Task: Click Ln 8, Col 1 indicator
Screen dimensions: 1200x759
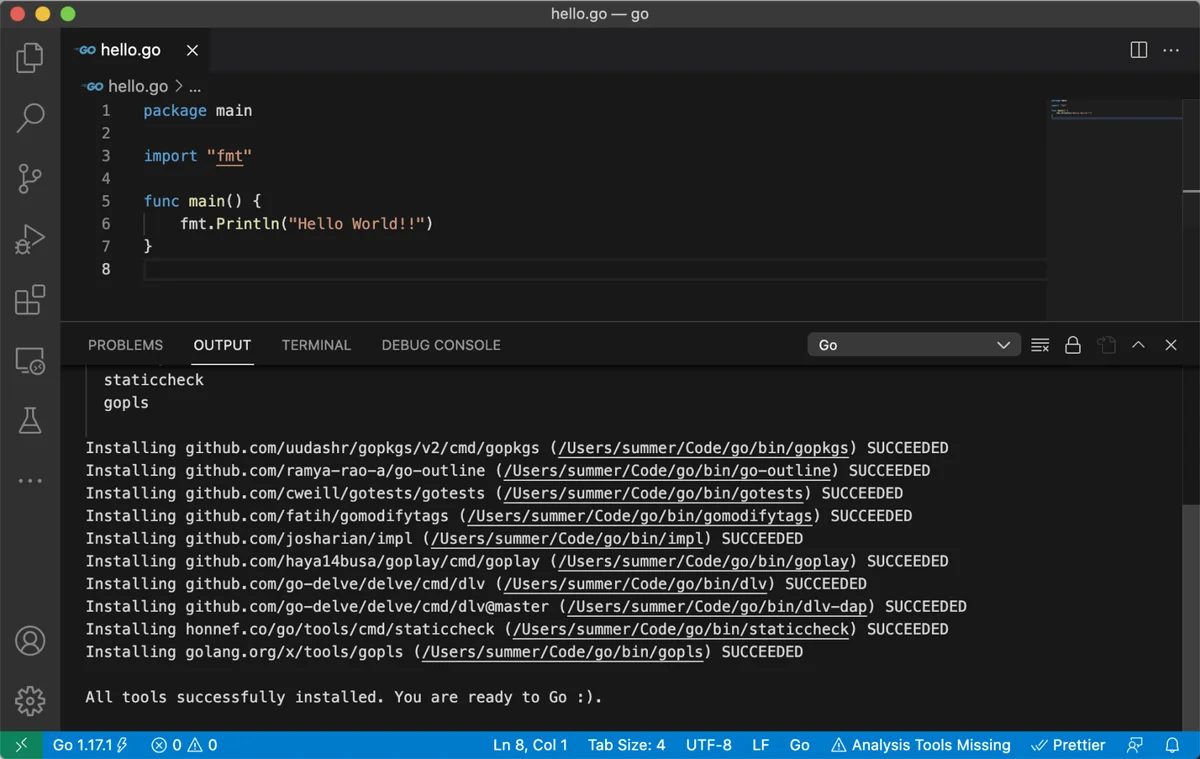Action: click(530, 745)
